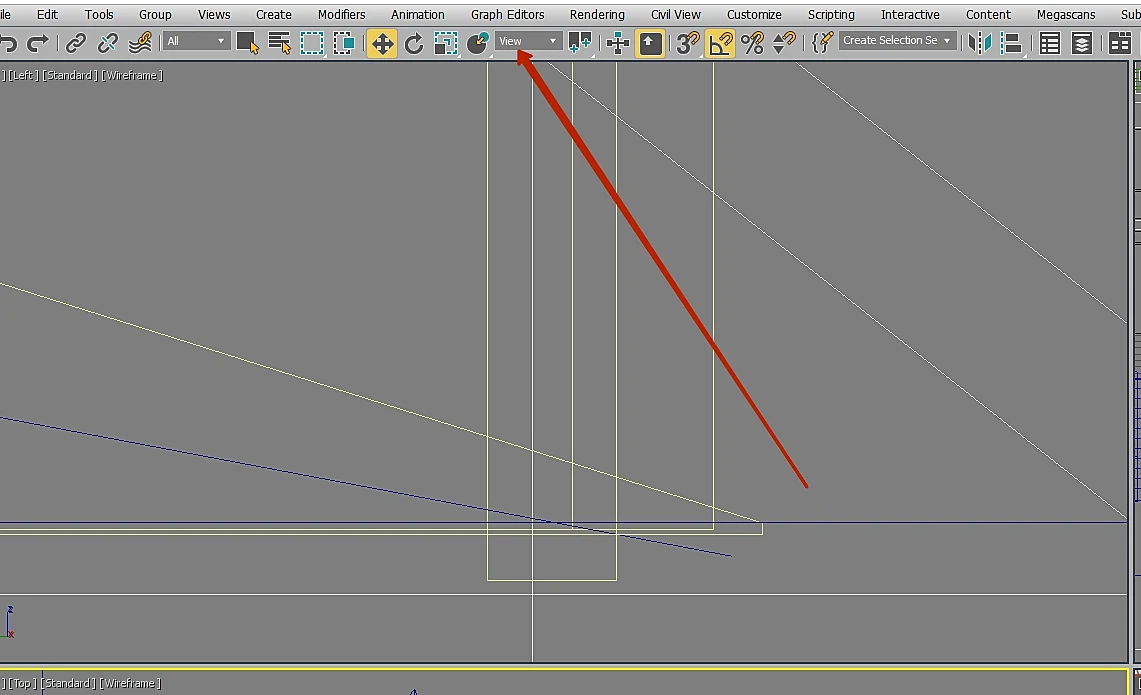Open the Create menu

point(274,15)
